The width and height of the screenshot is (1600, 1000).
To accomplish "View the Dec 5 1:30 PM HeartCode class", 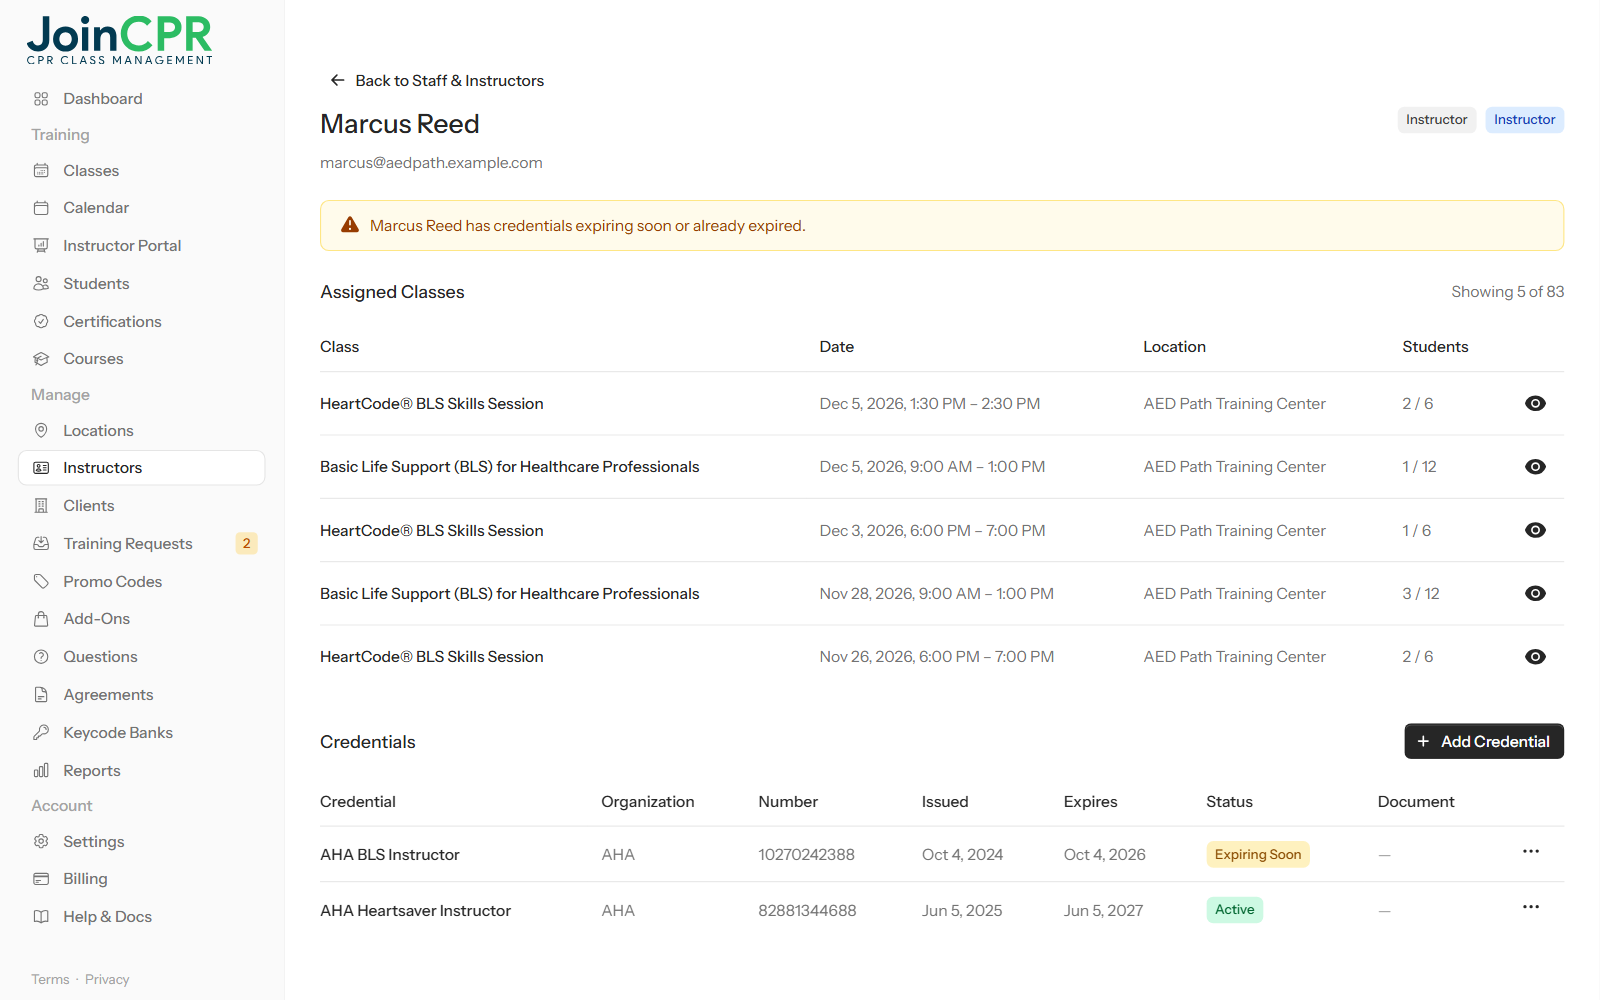I will click(x=1535, y=404).
